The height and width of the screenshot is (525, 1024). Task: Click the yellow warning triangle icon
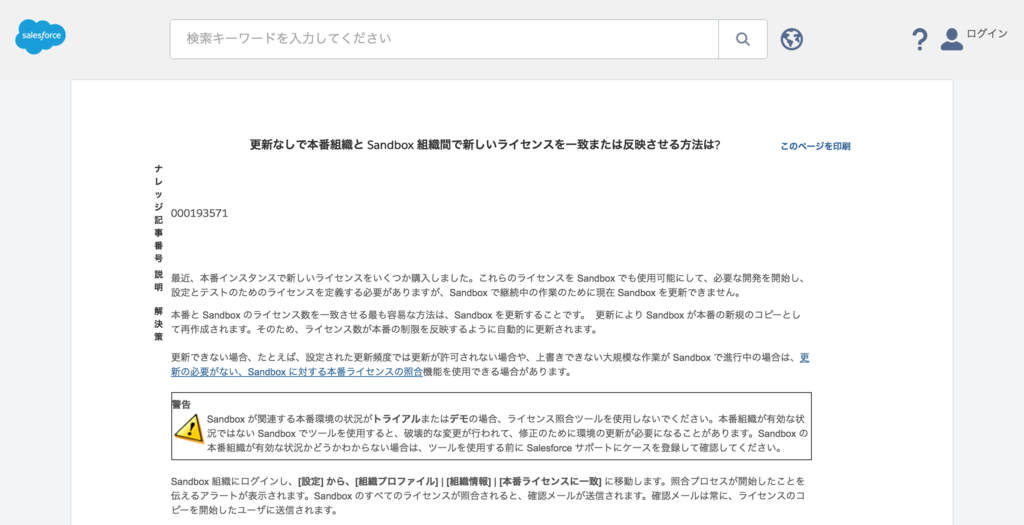point(188,430)
